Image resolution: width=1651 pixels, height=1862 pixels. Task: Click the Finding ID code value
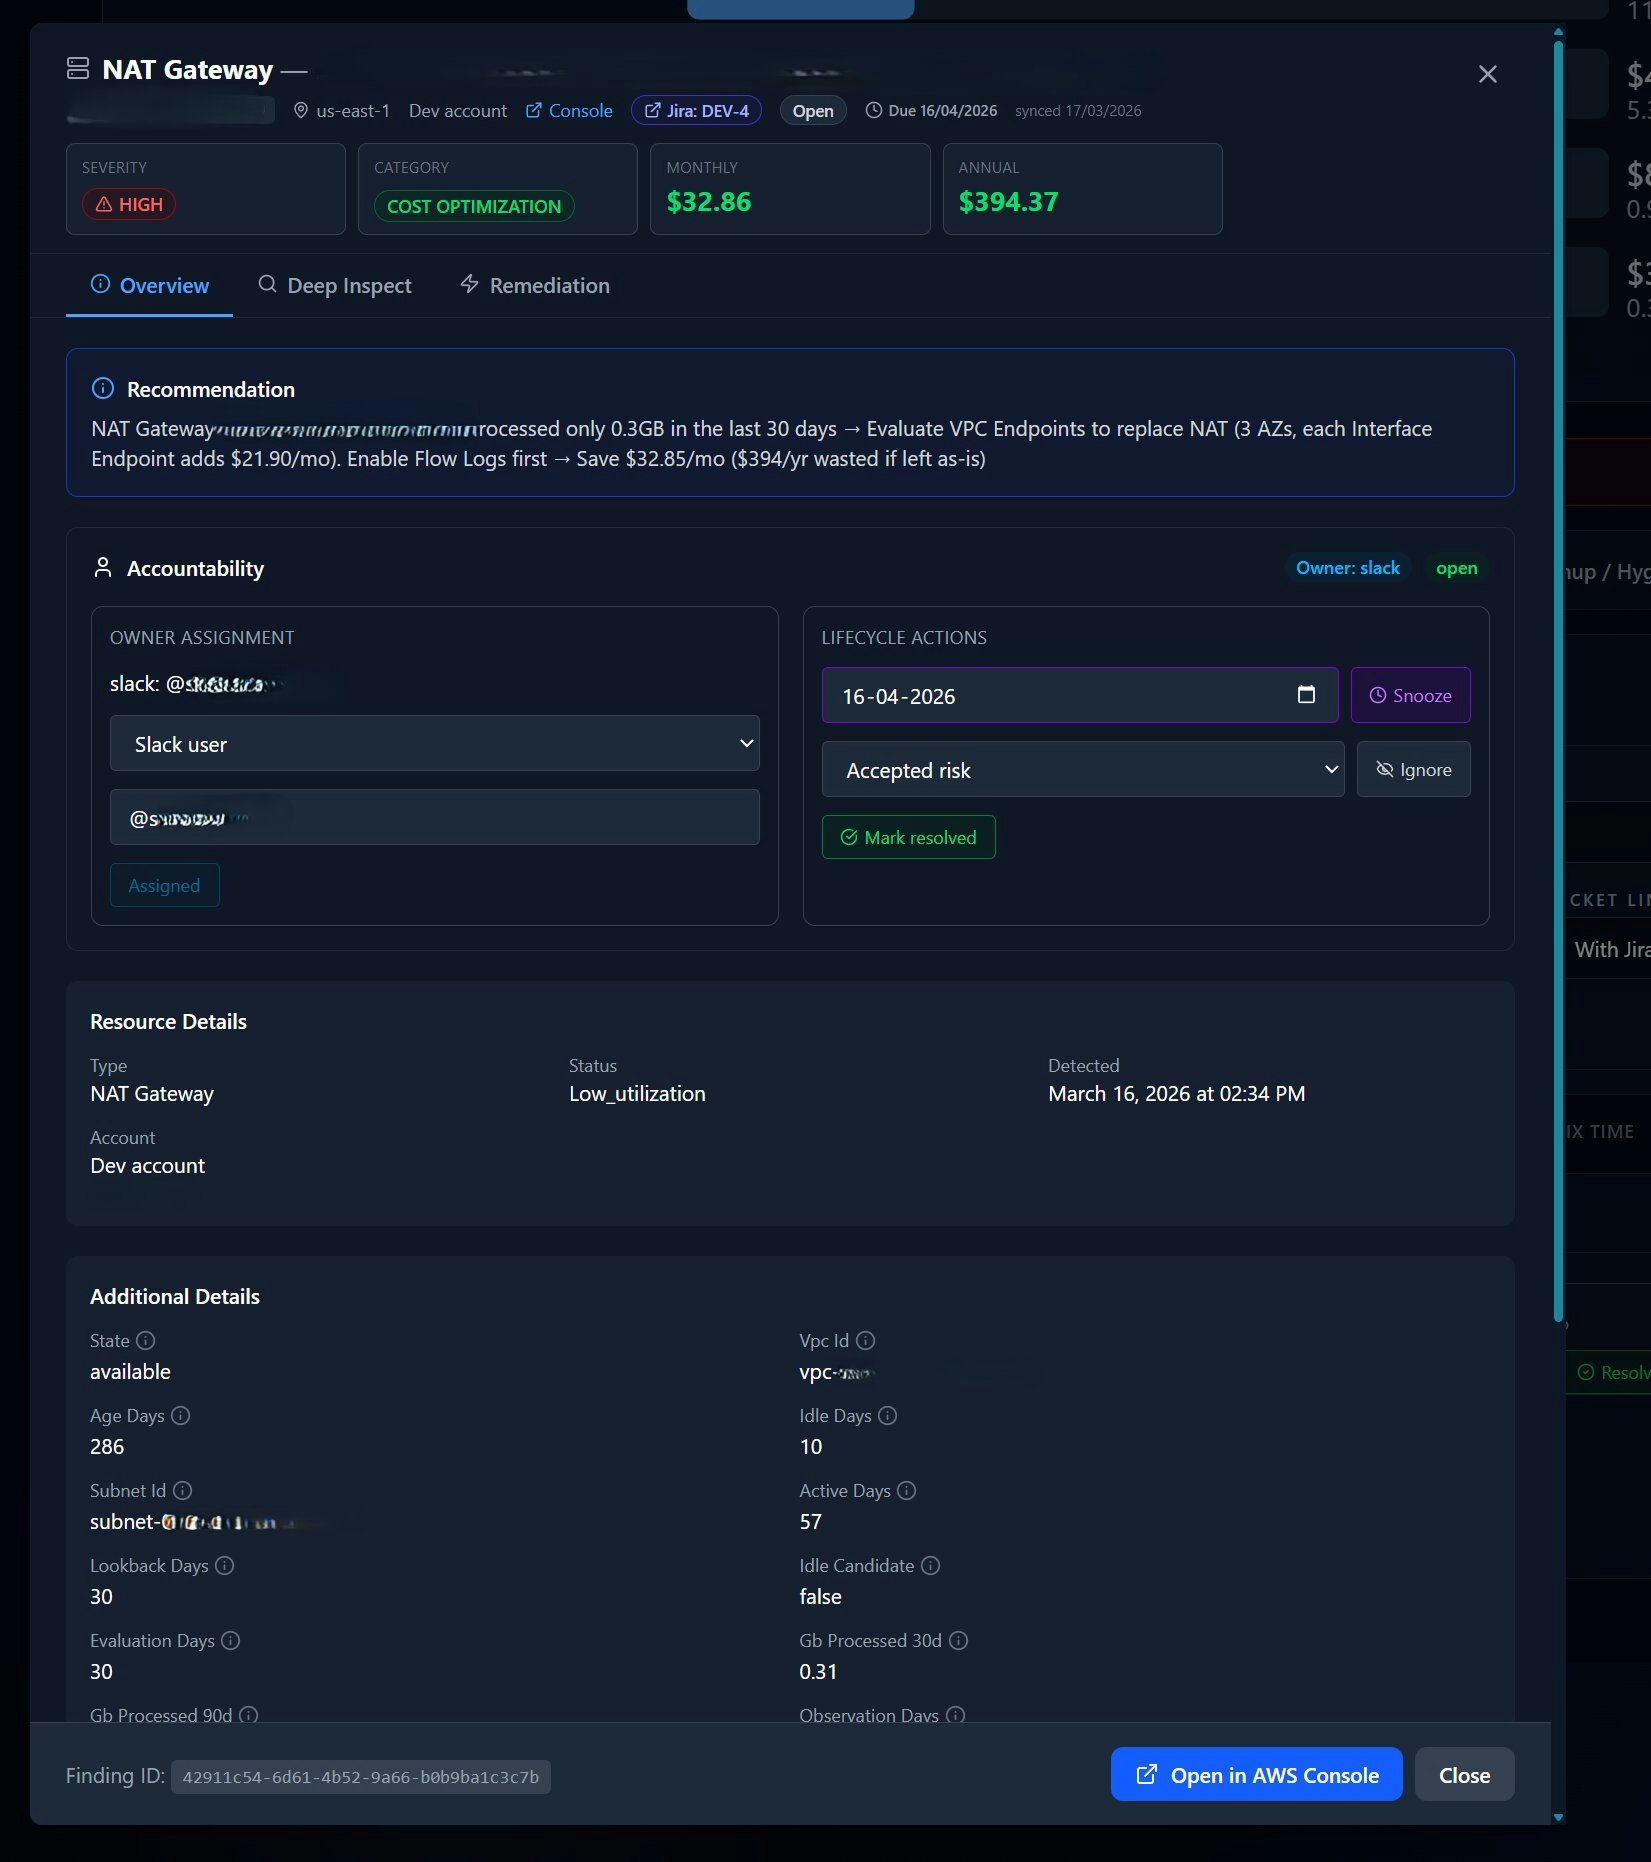coord(361,1777)
